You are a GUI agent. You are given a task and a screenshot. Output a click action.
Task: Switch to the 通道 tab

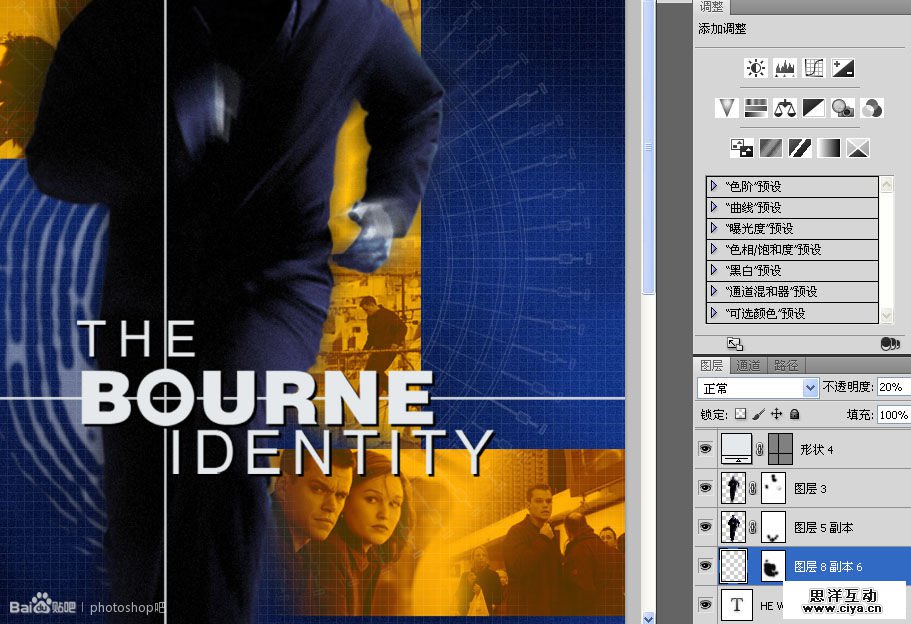[748, 366]
